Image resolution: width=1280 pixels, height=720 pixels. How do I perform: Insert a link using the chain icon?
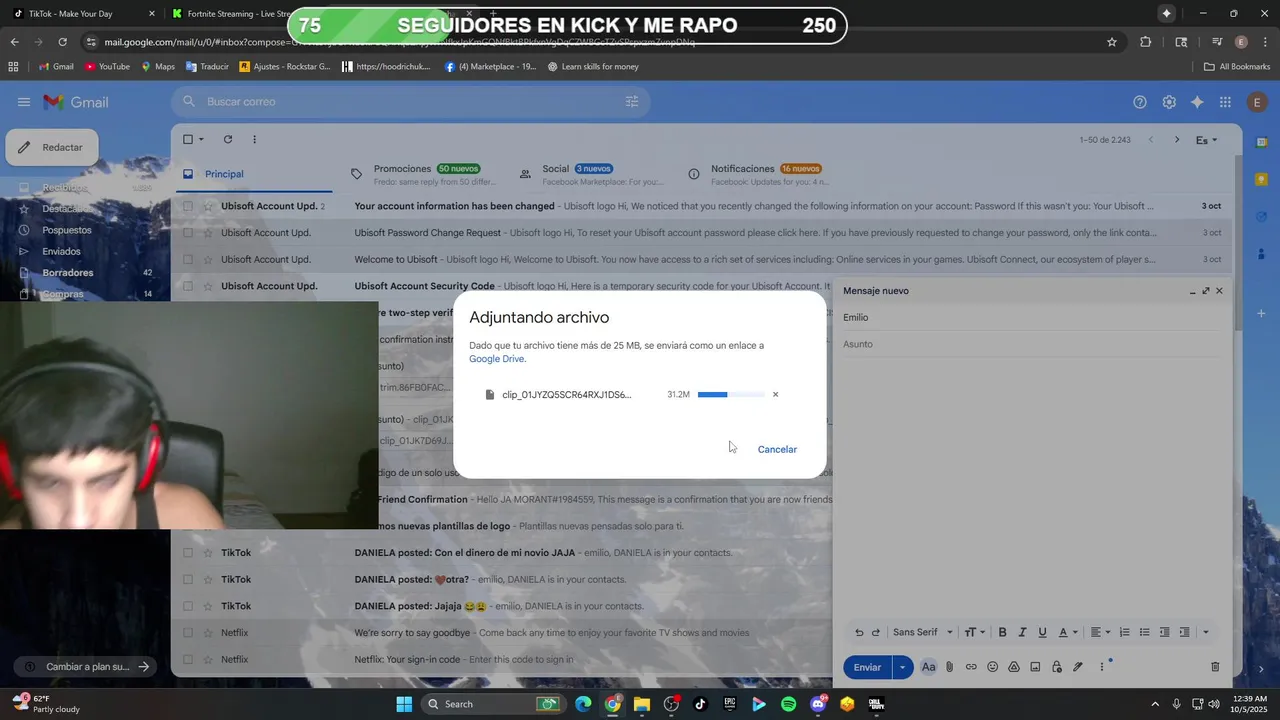[x=971, y=667]
